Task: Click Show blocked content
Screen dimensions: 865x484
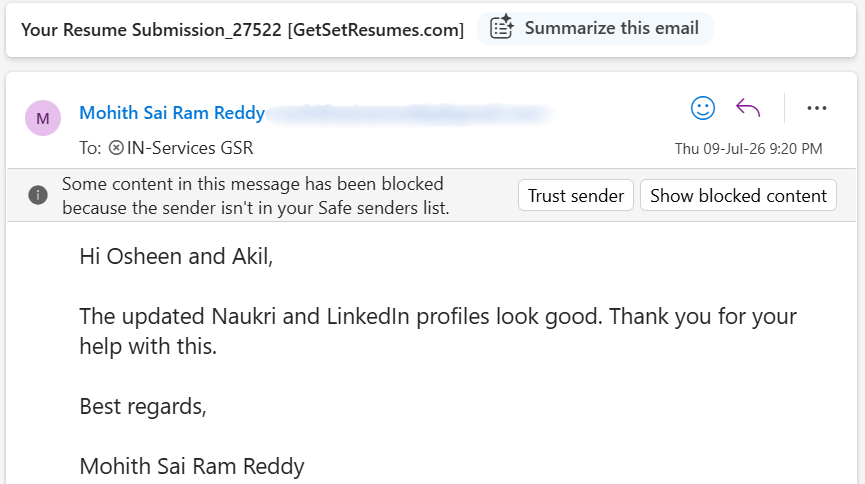Action: point(738,195)
